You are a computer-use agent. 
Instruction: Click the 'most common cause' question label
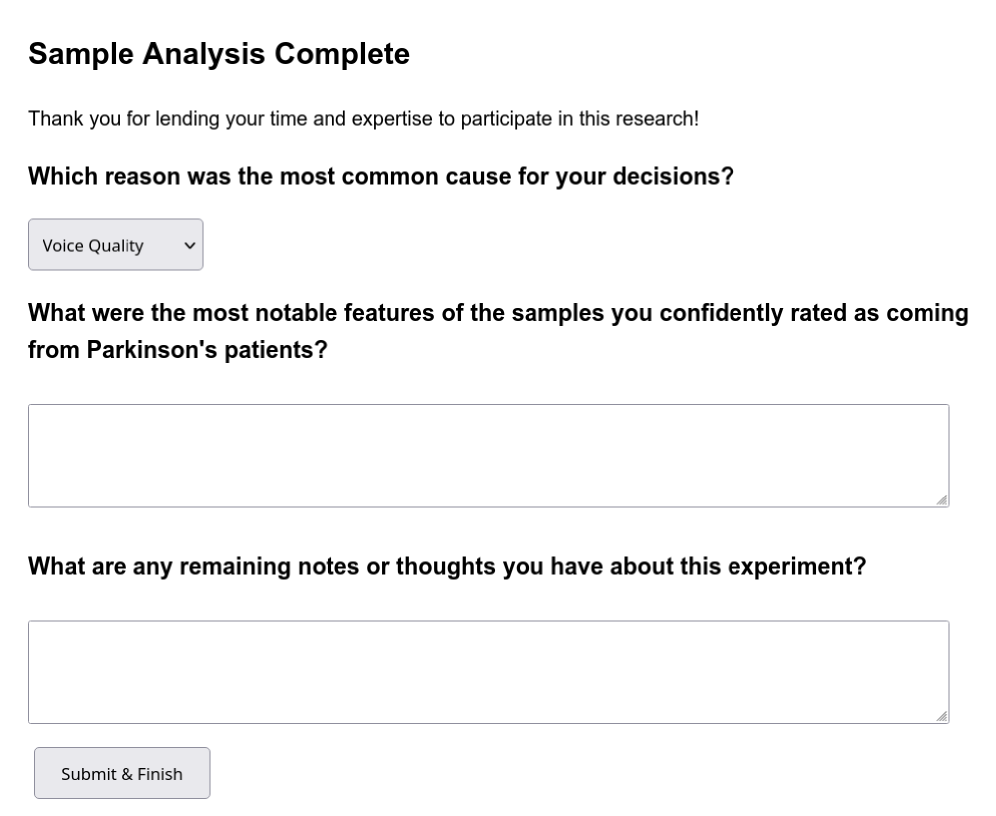tap(381, 177)
